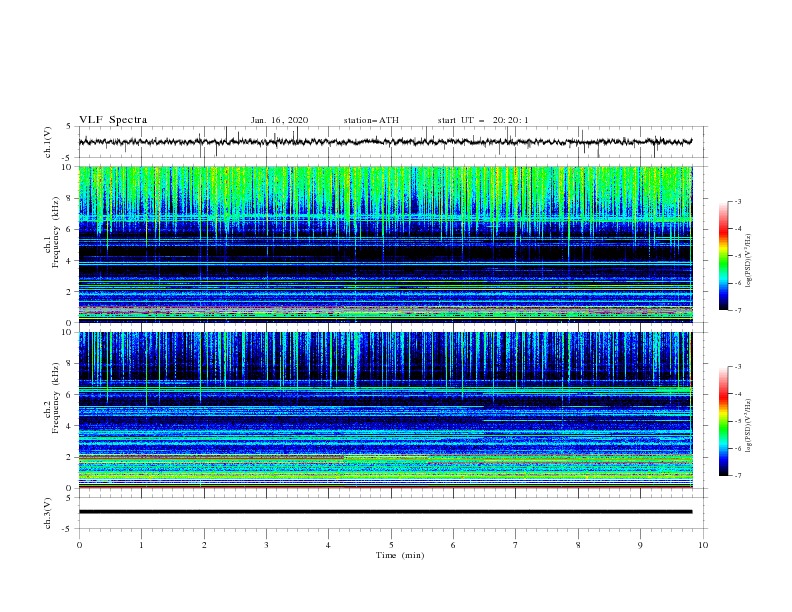Click the ch.1 voltage waveform trace
The height and width of the screenshot is (612, 792).
tap(385, 142)
